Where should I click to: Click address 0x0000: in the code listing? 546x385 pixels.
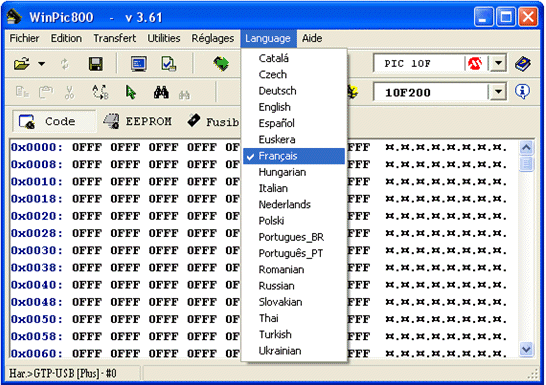click(x=37, y=147)
